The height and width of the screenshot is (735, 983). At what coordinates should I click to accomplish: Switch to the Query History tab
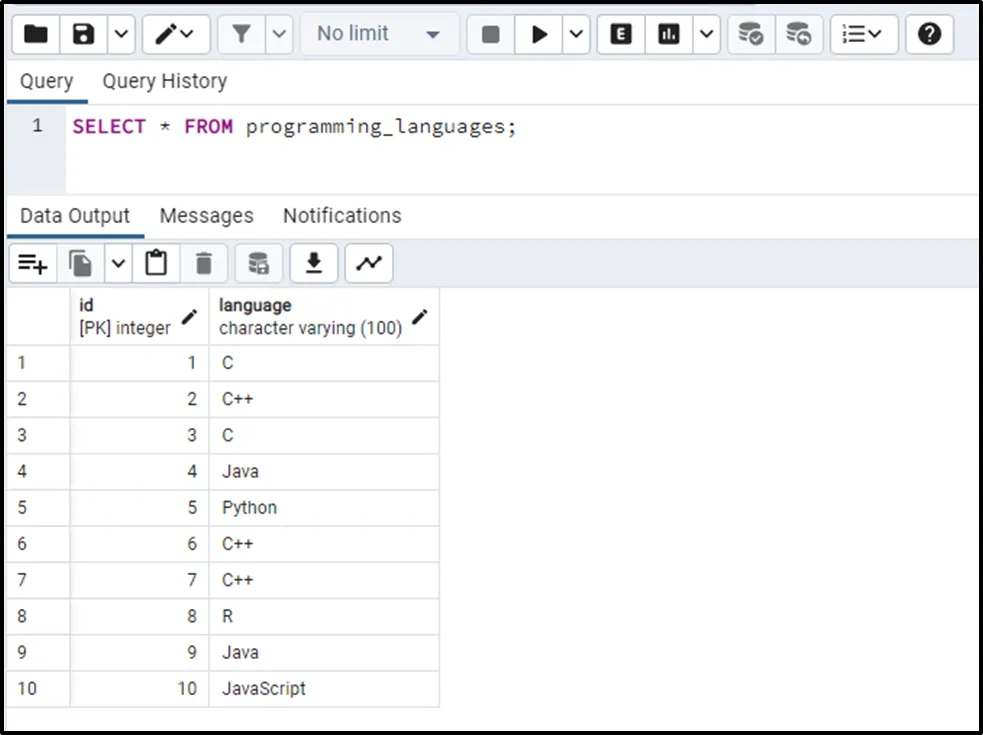[164, 81]
